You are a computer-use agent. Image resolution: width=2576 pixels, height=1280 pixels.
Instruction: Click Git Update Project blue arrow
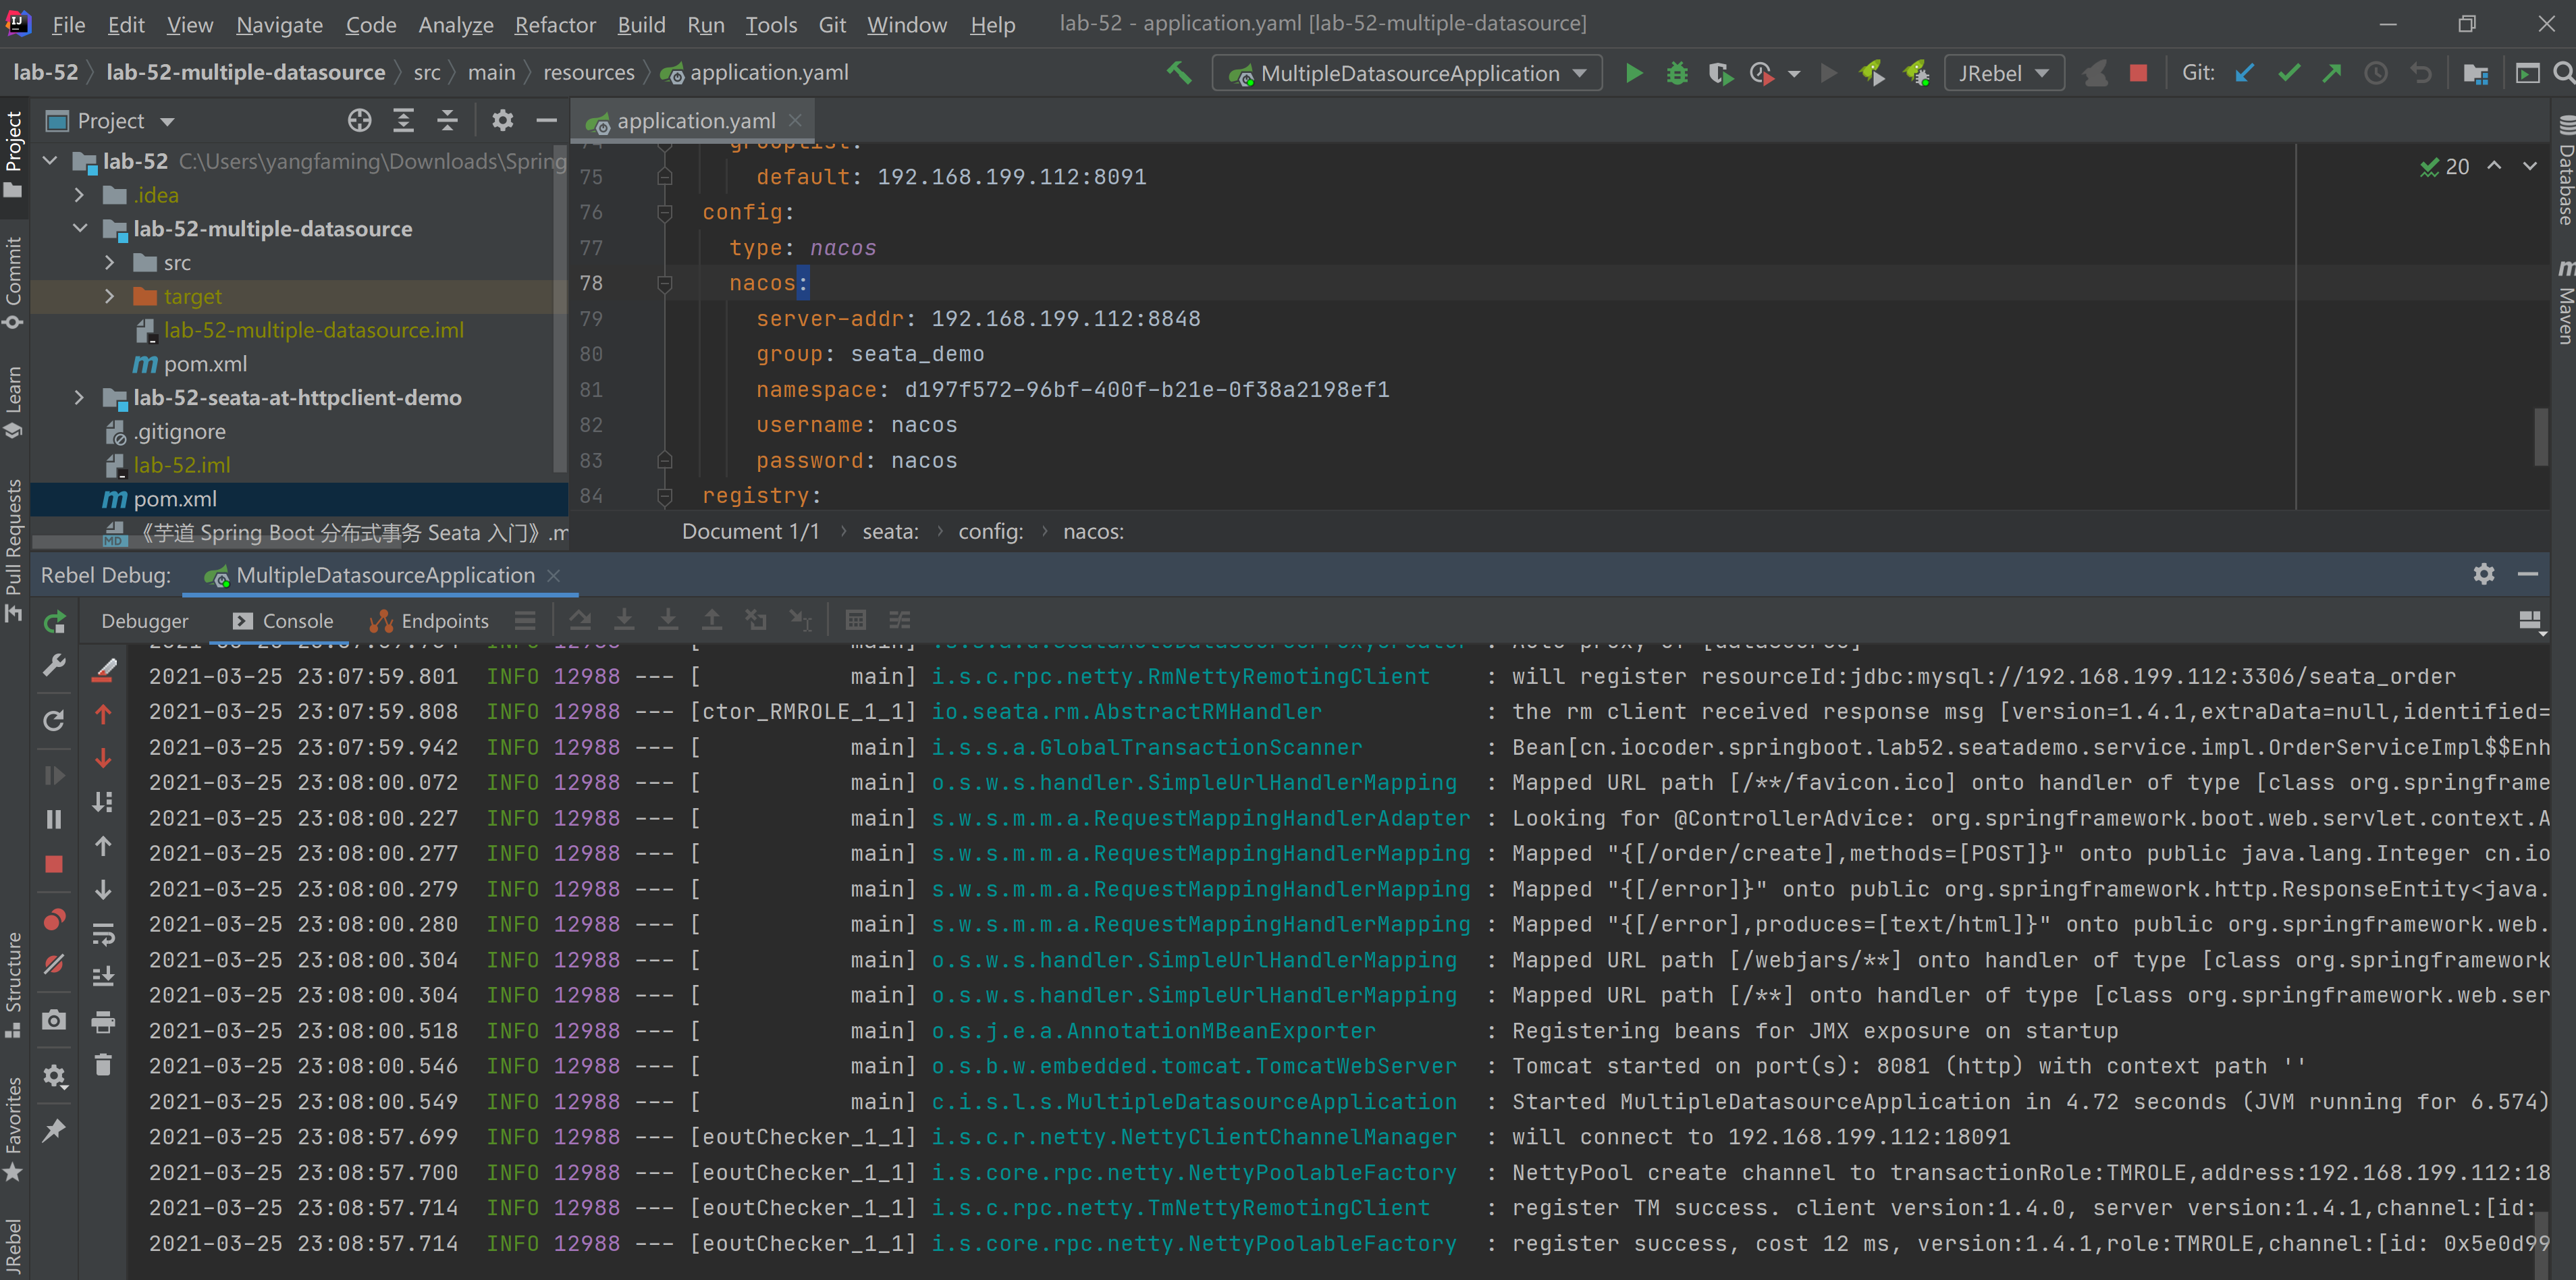tap(2245, 73)
